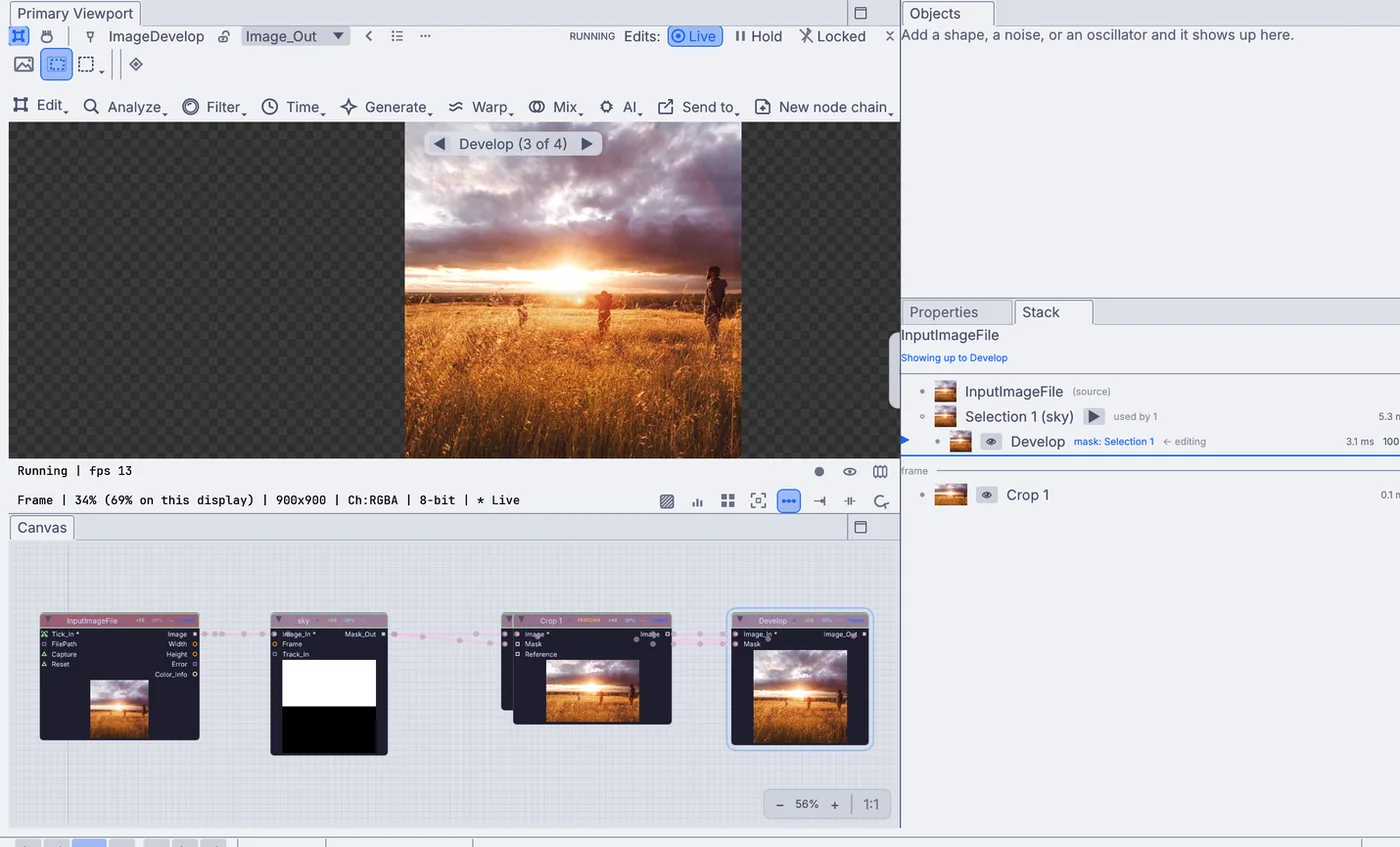The image size is (1400, 847).
Task: Play the Selection 1 (sky) mask
Action: pos(1094,416)
